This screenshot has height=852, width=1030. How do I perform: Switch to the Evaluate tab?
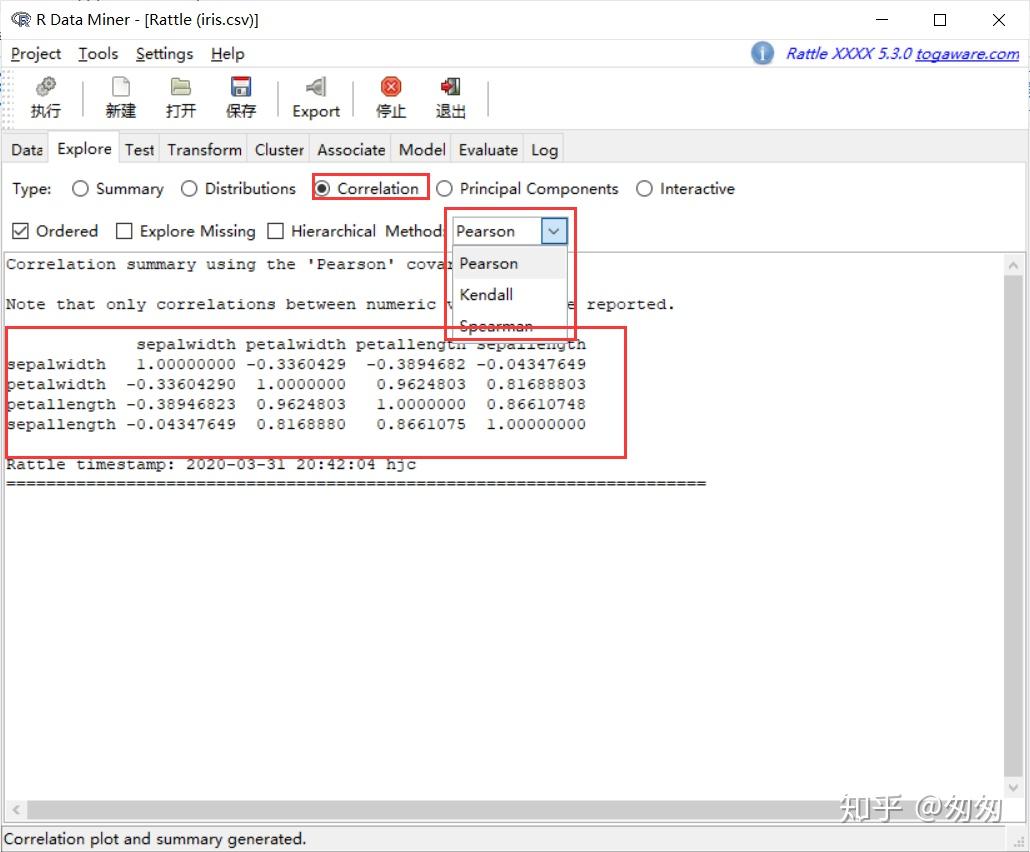pos(488,150)
